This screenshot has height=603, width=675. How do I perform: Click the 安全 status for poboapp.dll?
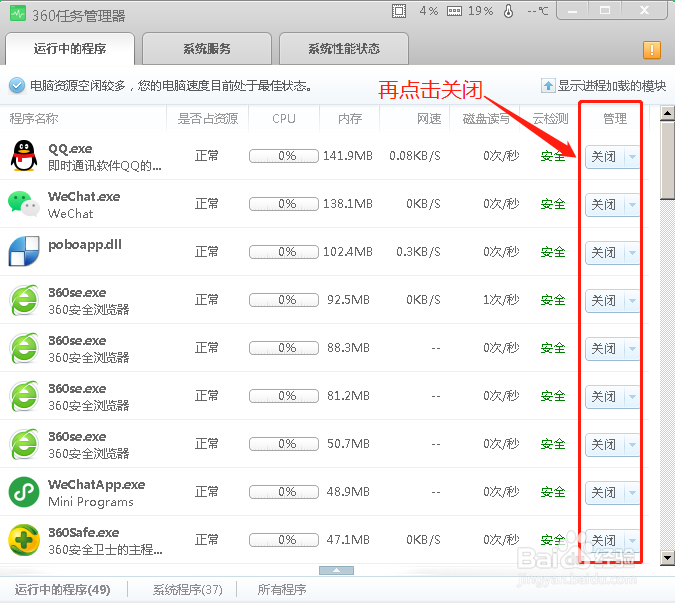(553, 252)
